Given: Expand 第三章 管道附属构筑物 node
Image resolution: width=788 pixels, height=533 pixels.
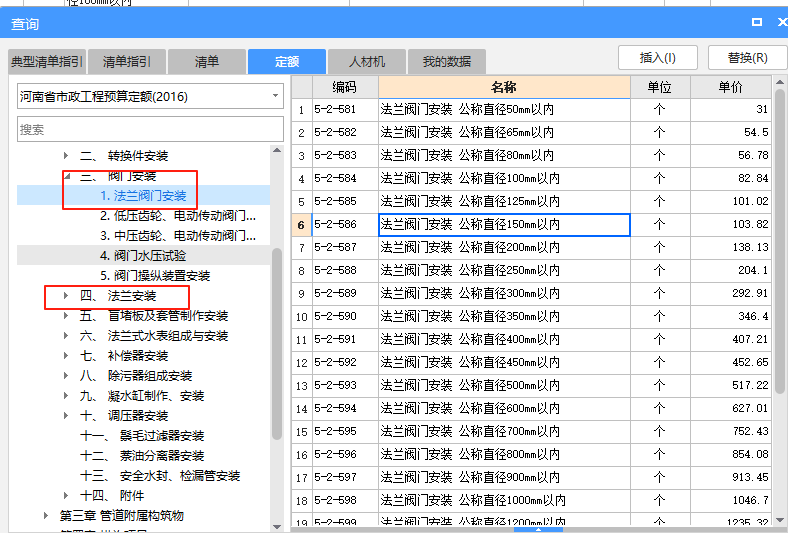Looking at the screenshot, I should pos(46,515).
